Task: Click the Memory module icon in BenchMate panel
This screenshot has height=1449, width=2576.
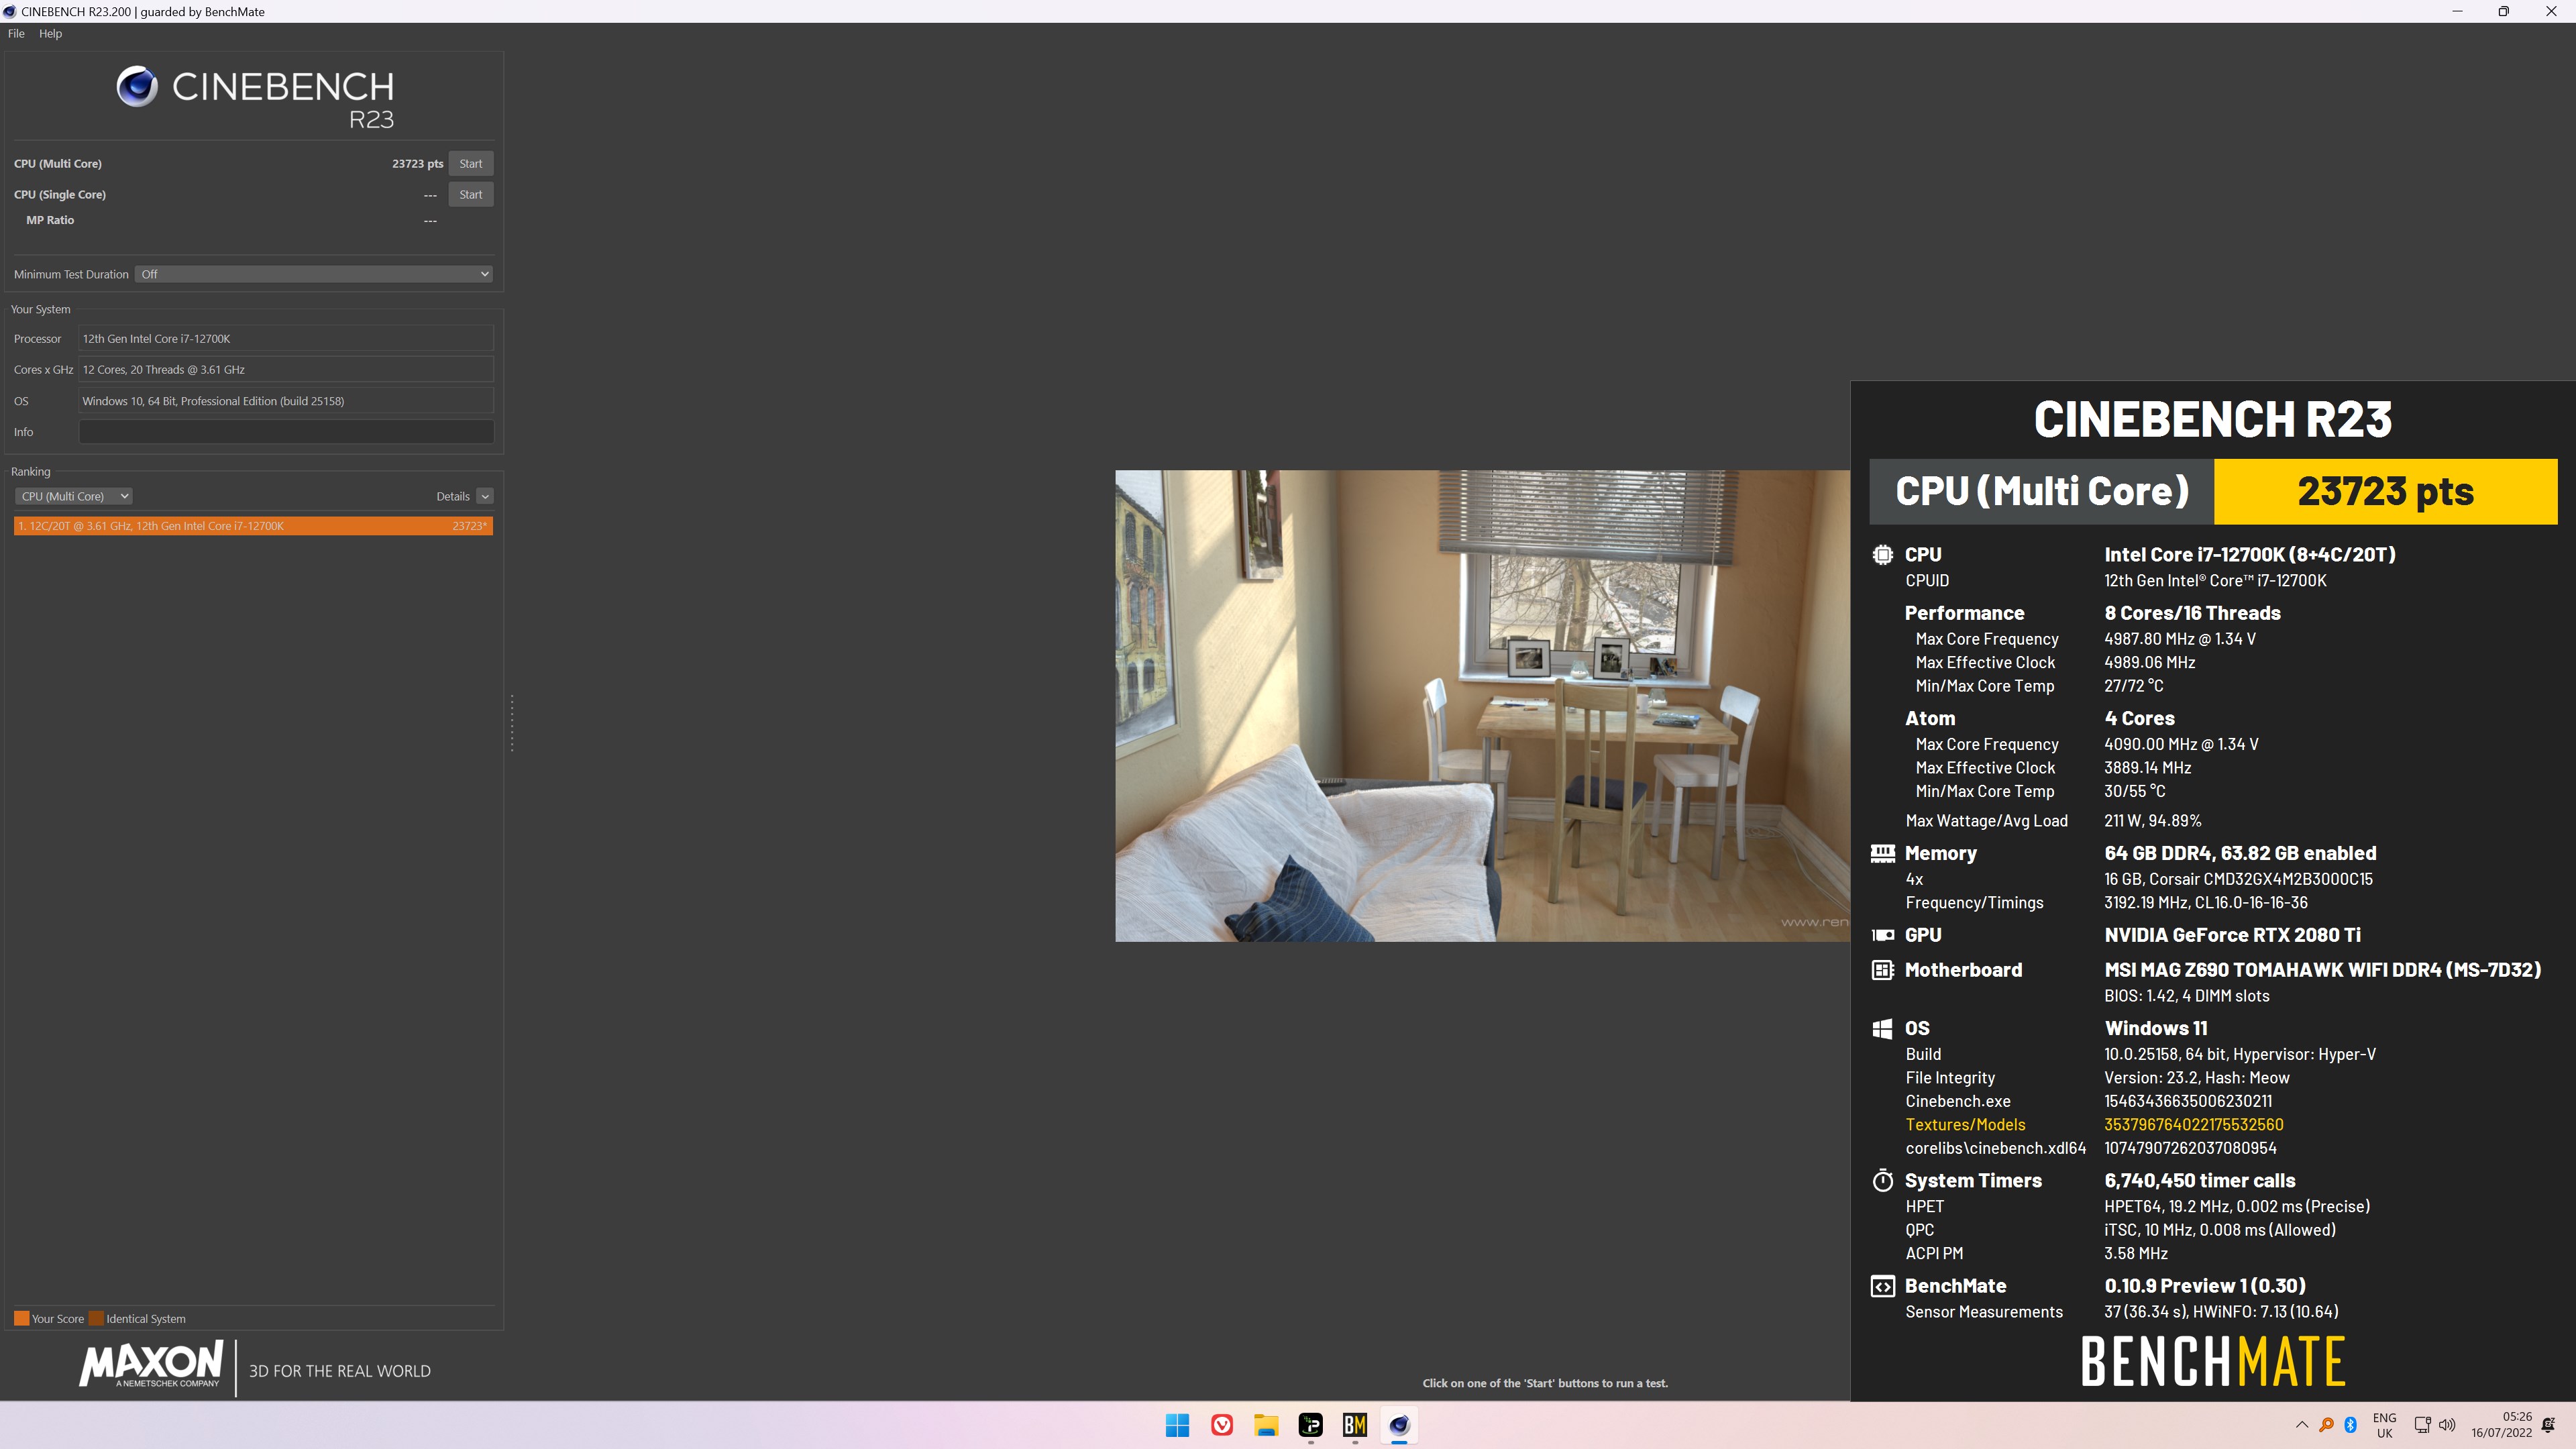Action: 1882,853
